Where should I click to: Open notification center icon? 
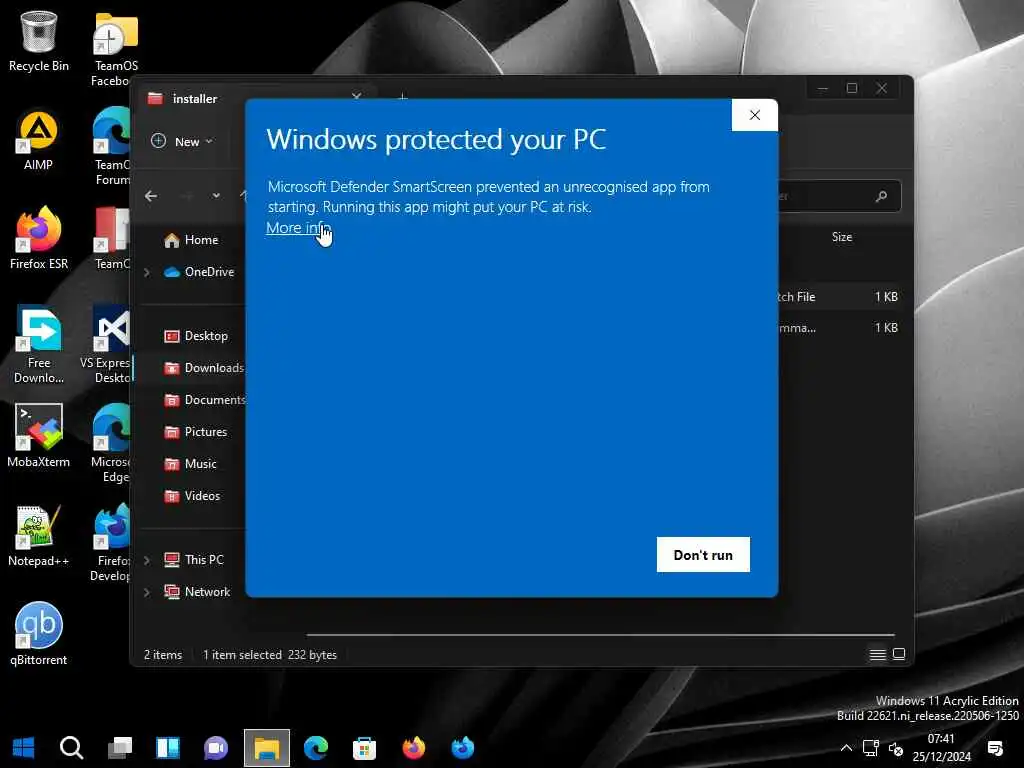tap(995, 748)
